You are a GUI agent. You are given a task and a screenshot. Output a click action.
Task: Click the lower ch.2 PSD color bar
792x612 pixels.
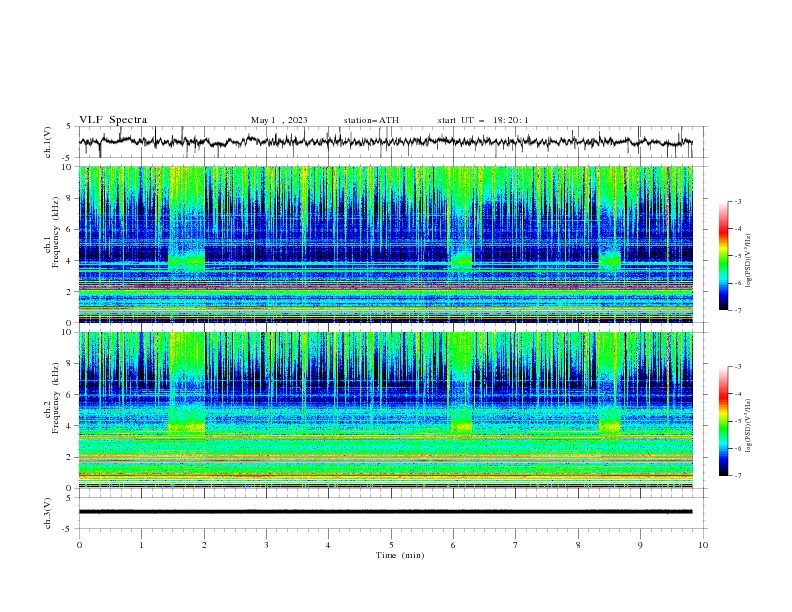[724, 421]
